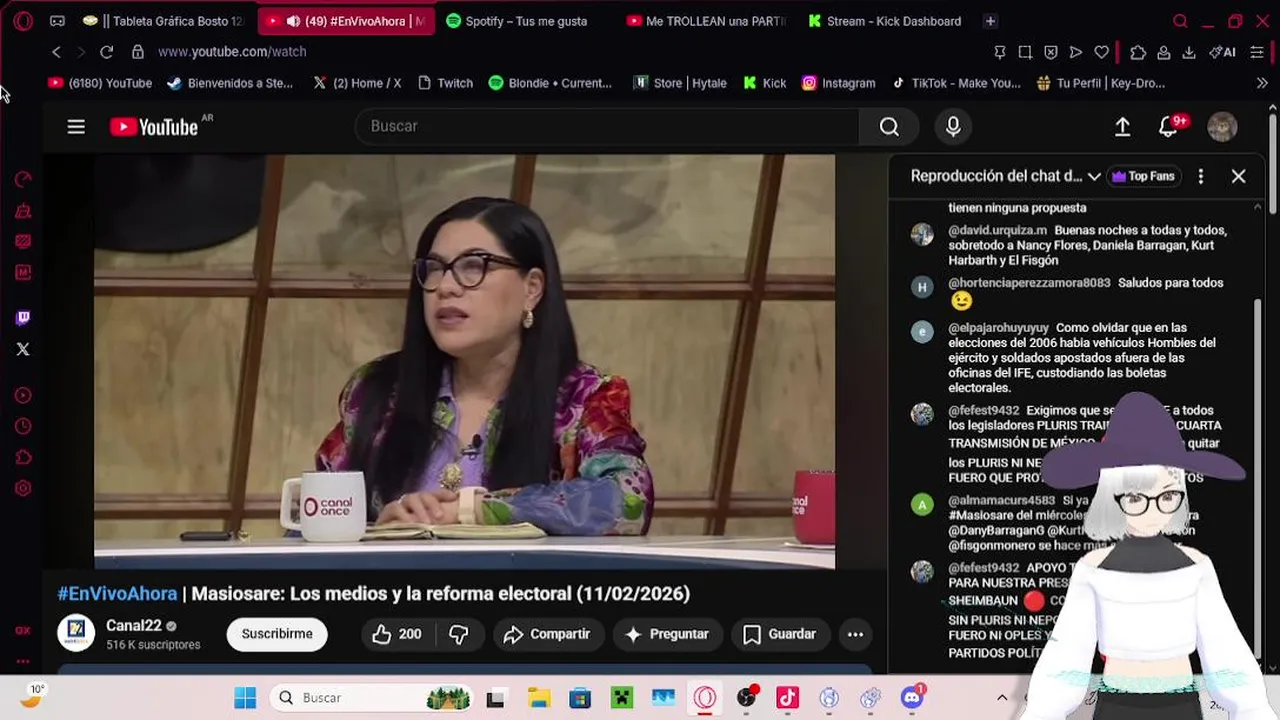Open the YouTube guide hamburger menu

pos(76,126)
